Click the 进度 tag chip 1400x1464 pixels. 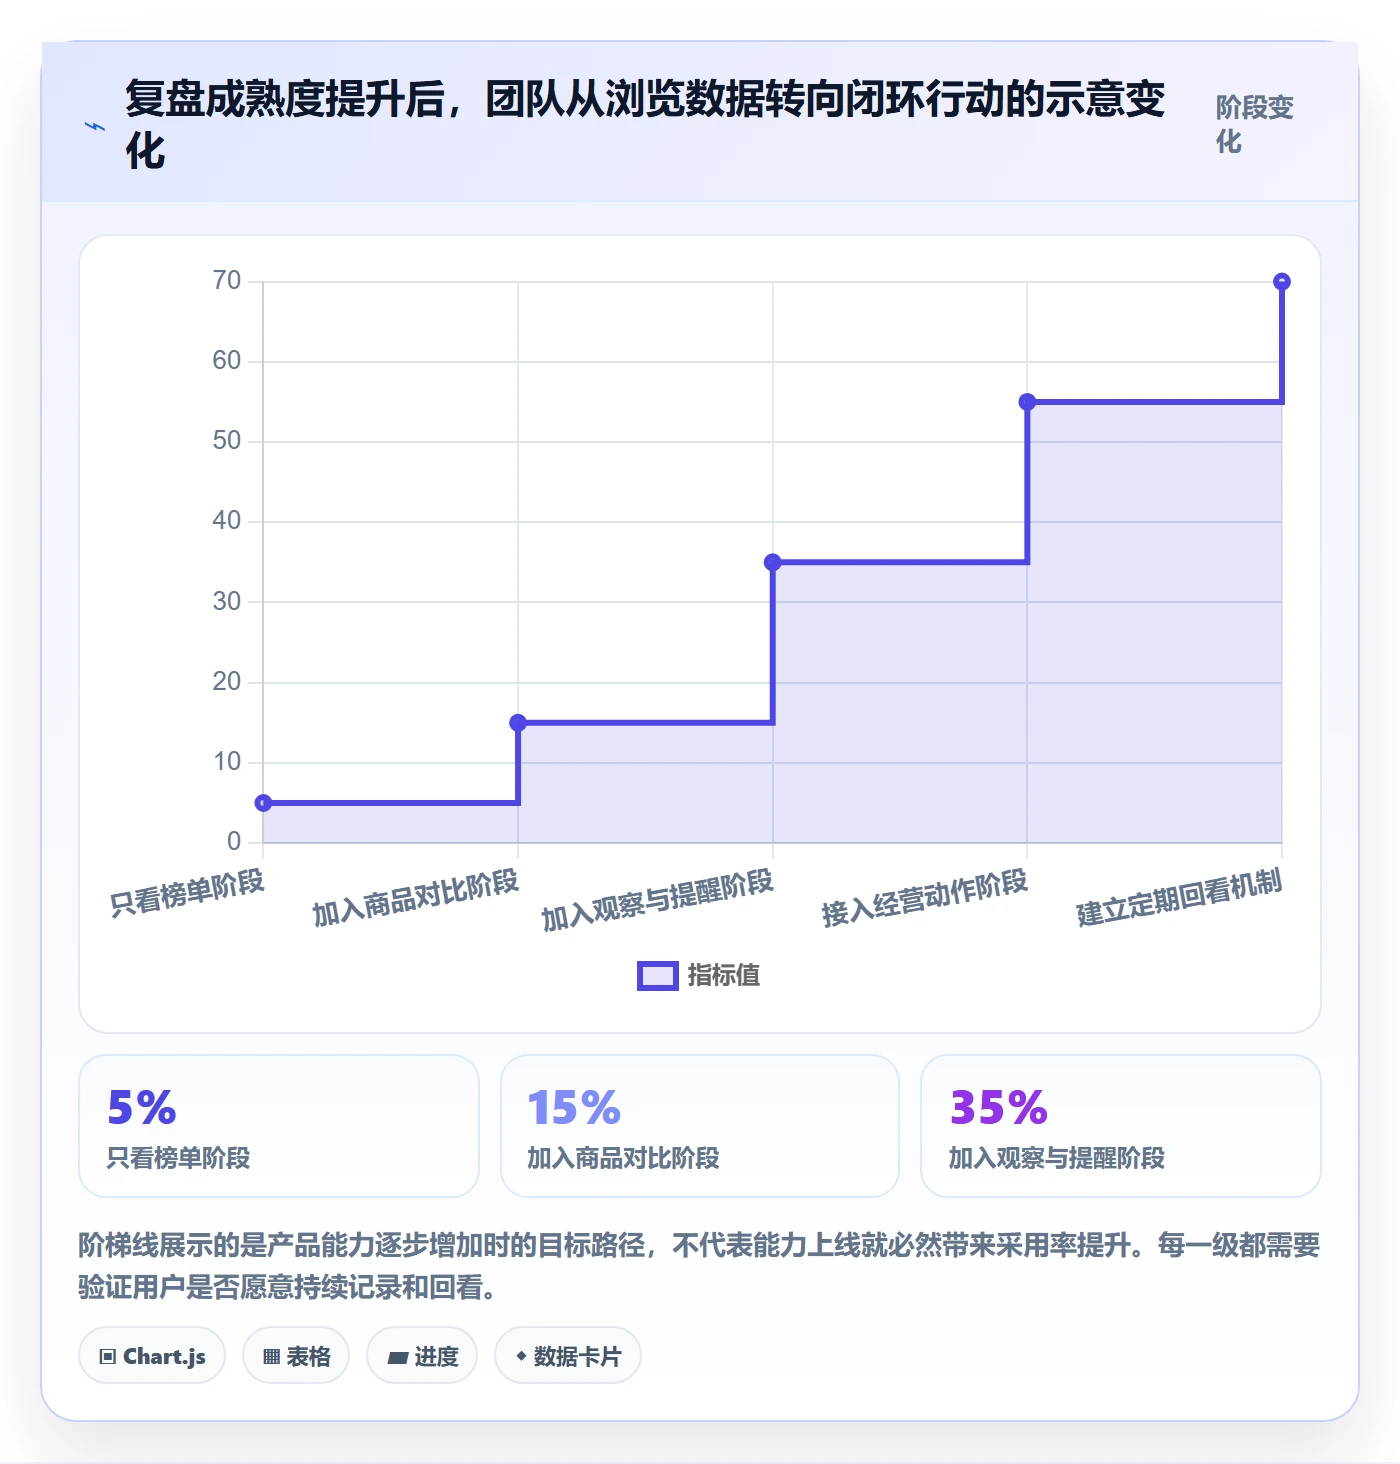click(x=422, y=1356)
